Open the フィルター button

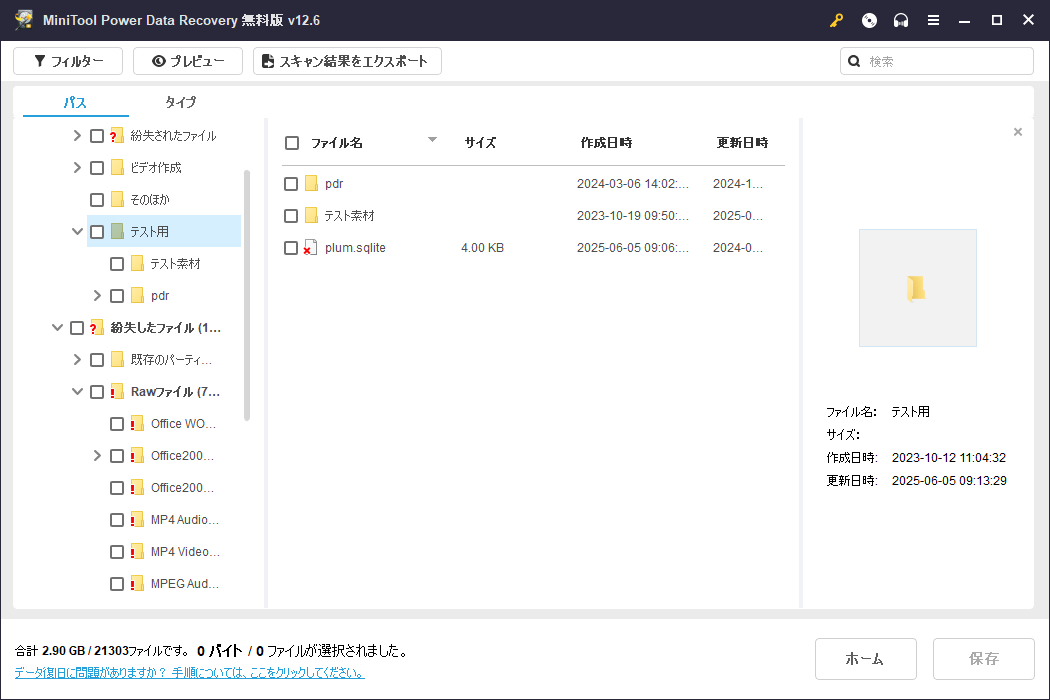click(68, 61)
